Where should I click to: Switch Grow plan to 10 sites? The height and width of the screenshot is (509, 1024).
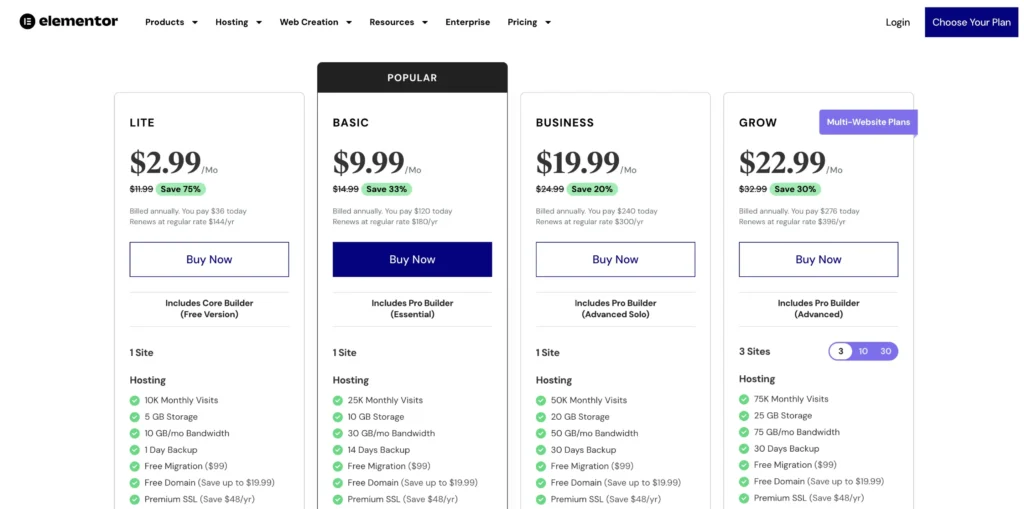pos(863,351)
